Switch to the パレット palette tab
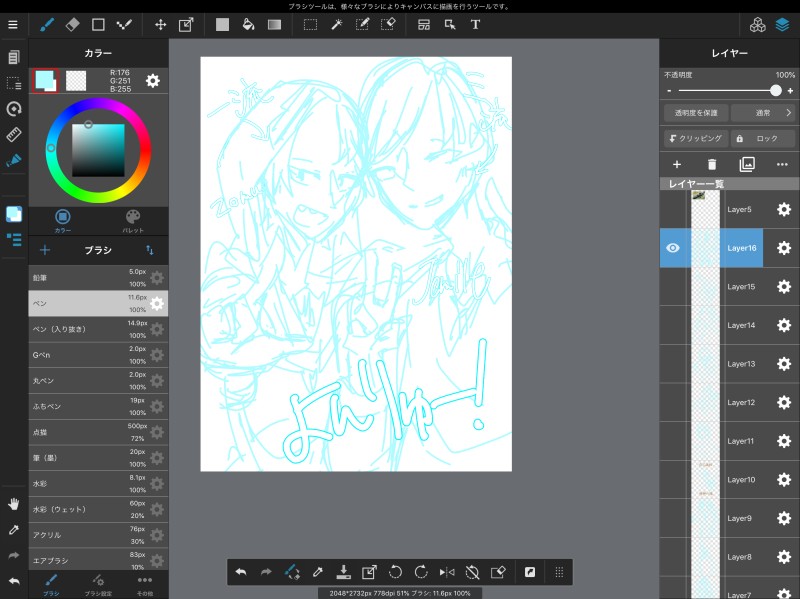This screenshot has height=599, width=800. click(133, 221)
